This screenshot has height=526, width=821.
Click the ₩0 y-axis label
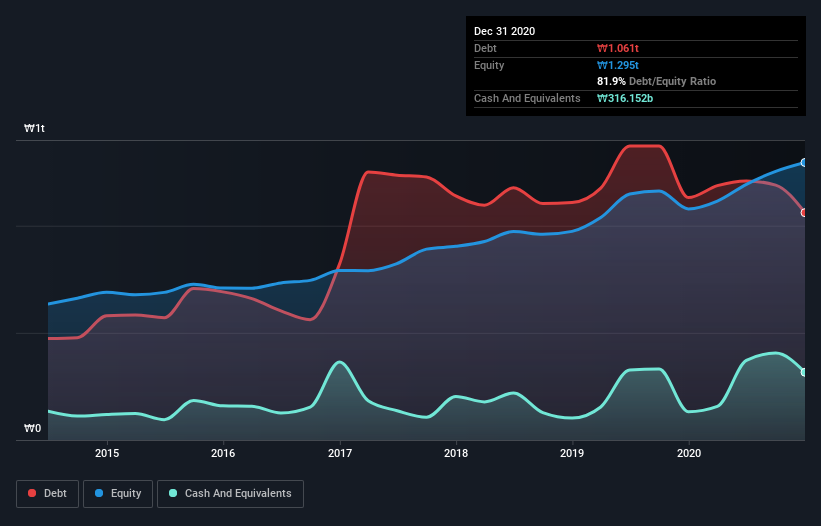tap(32, 428)
